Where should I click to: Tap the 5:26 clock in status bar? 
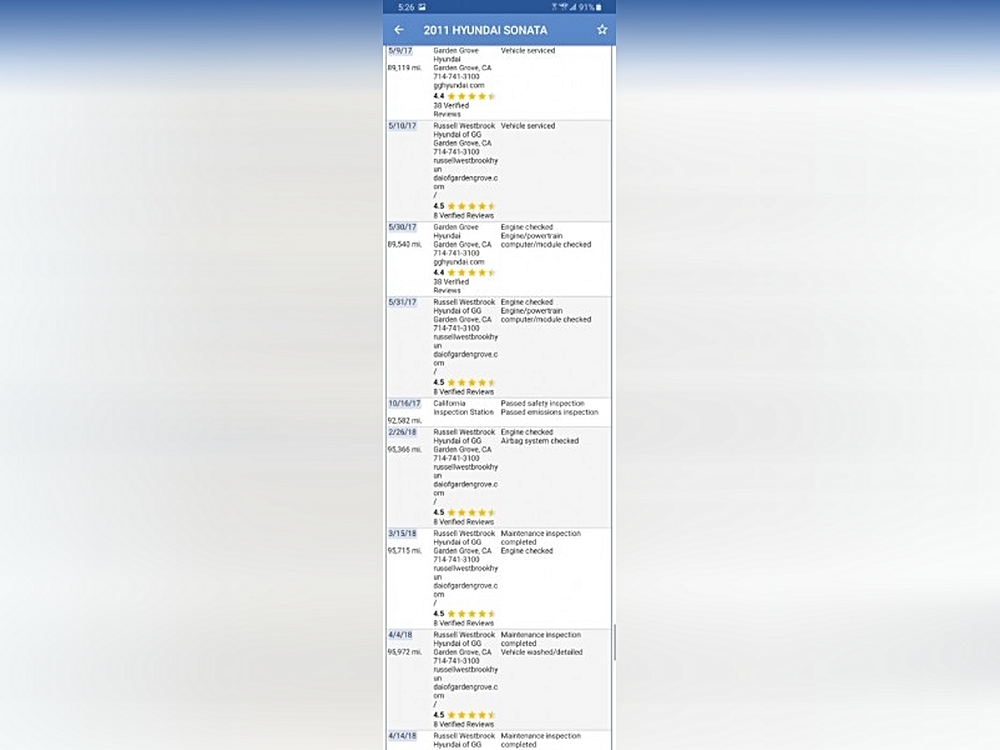406,7
